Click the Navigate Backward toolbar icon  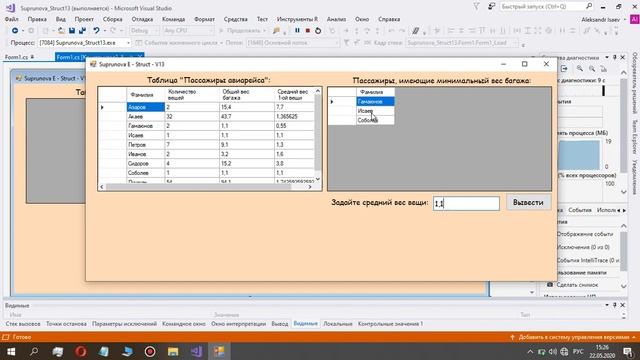pyautogui.click(x=15, y=31)
